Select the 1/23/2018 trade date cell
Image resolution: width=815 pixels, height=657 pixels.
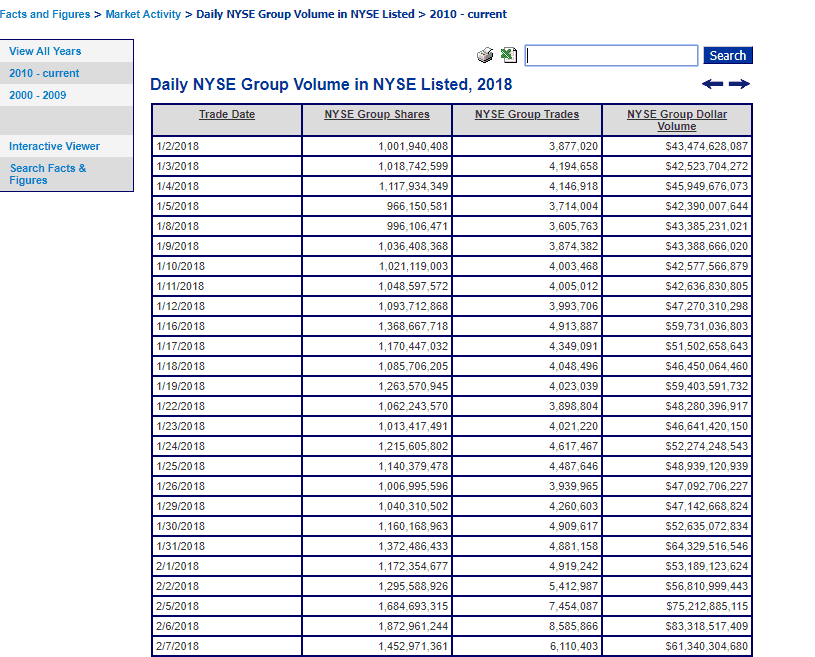227,426
